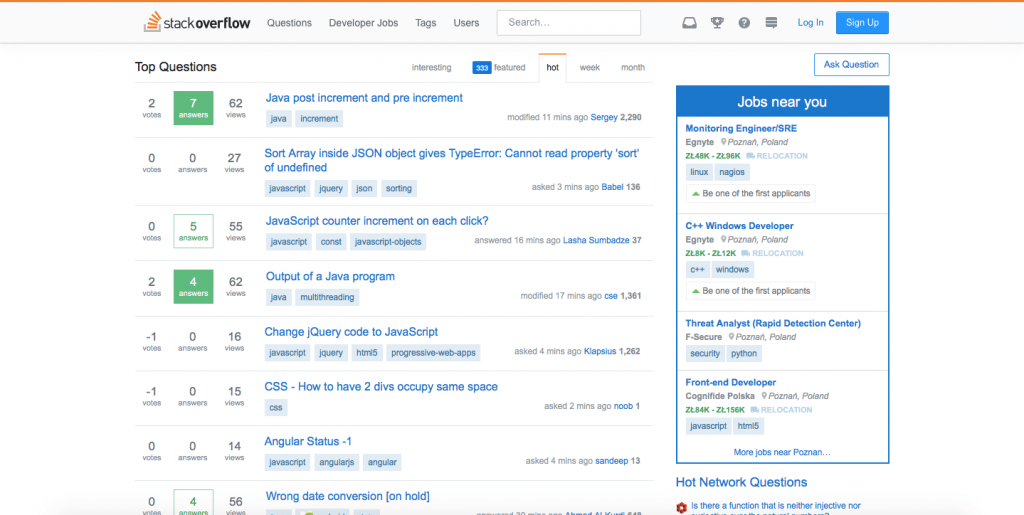Open the inbox icon in header
Viewport: 1024px width, 515px height.
click(690, 23)
